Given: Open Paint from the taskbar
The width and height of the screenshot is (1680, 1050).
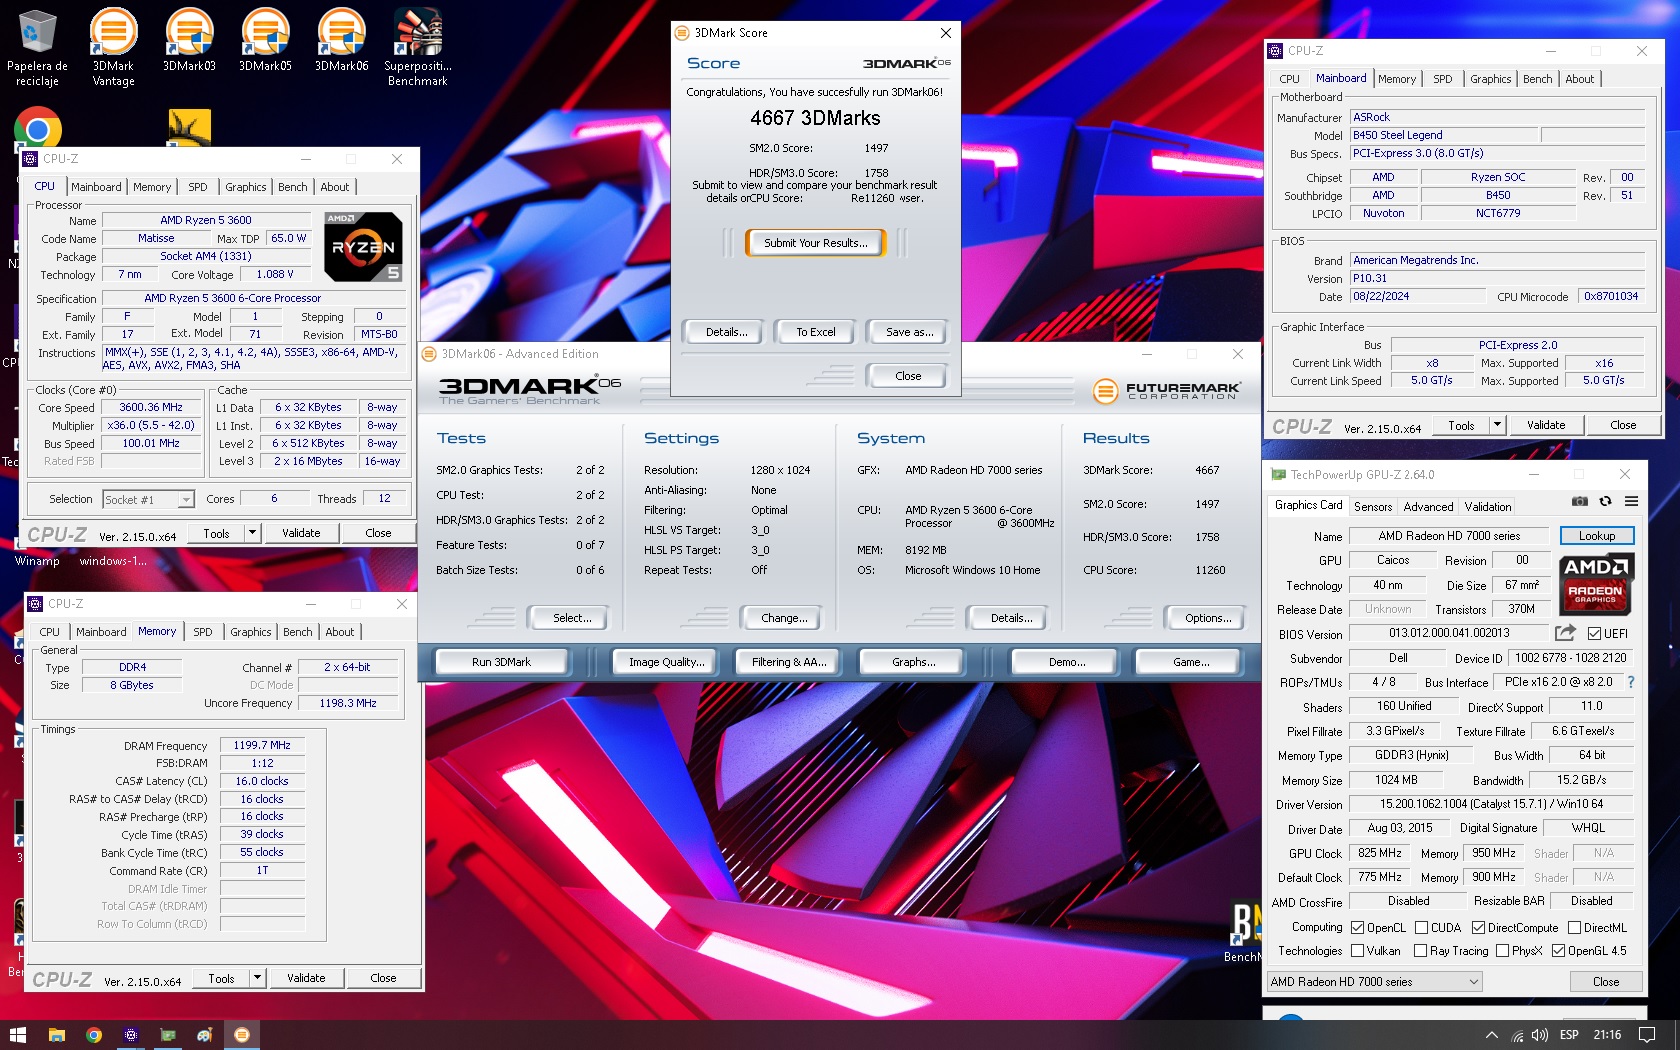Looking at the screenshot, I should 204,1035.
